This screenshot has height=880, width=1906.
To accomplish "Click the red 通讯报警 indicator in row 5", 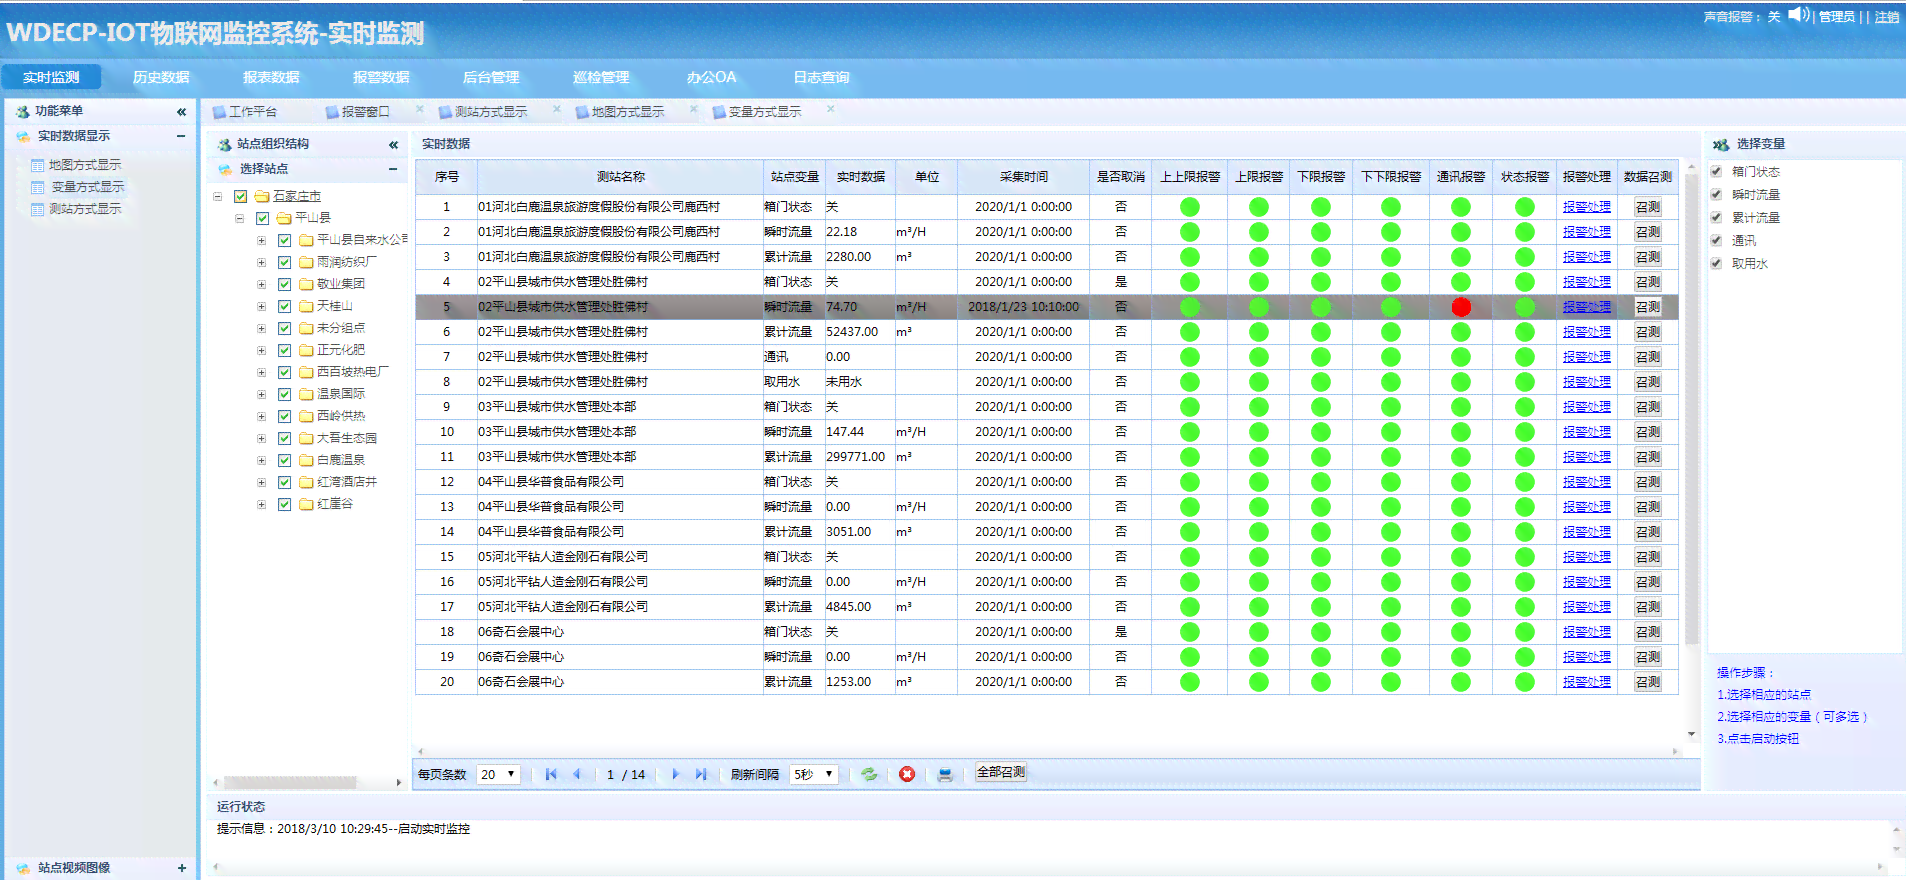I will [x=1461, y=307].
